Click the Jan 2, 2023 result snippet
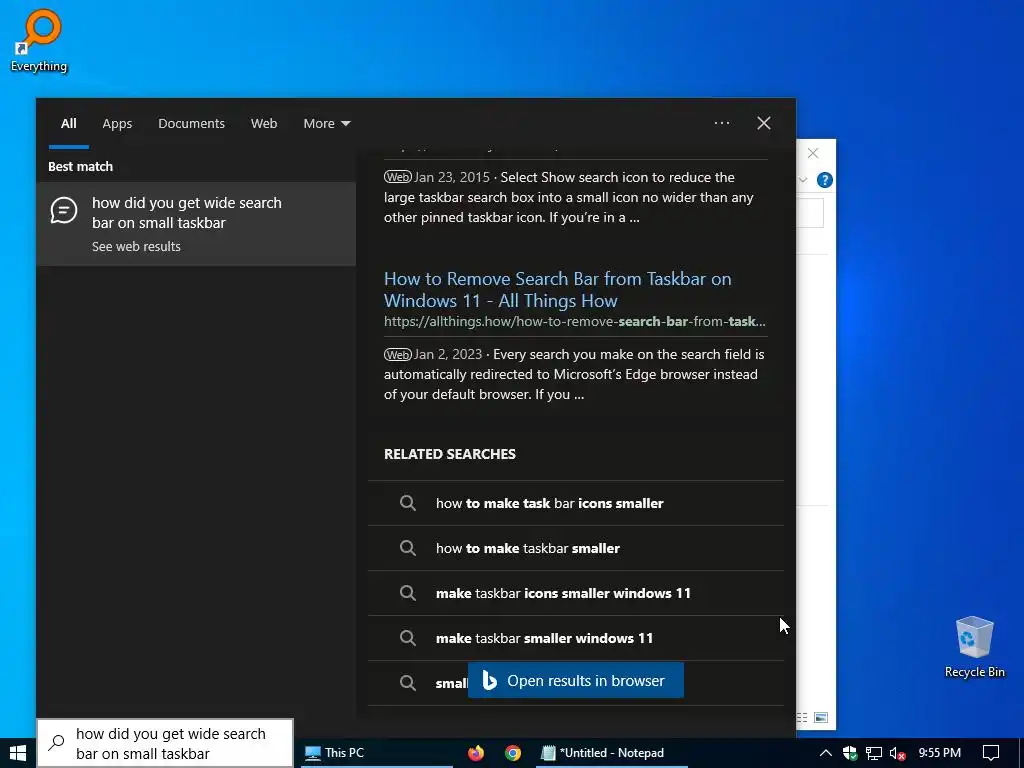Image resolution: width=1024 pixels, height=768 pixels. [x=574, y=374]
